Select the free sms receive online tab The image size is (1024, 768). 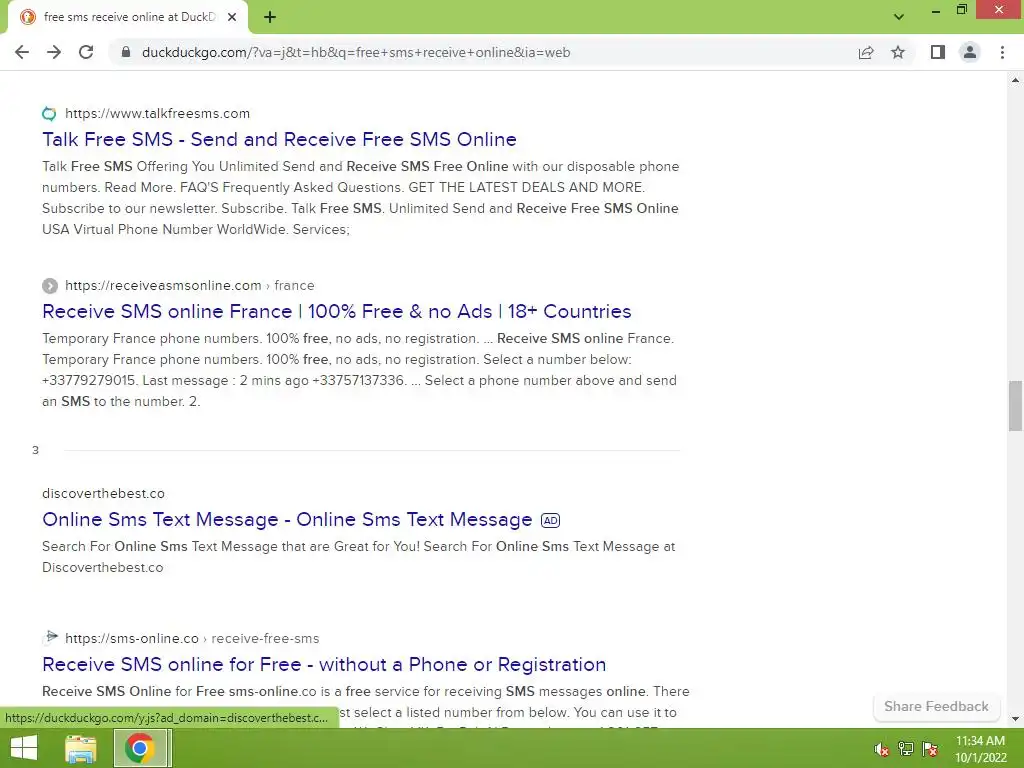[x=127, y=17]
